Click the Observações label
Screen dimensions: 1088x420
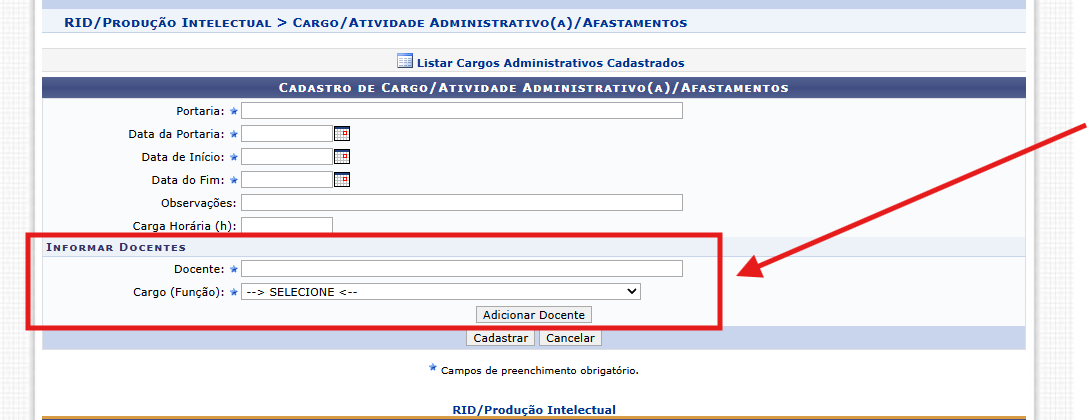coord(198,203)
